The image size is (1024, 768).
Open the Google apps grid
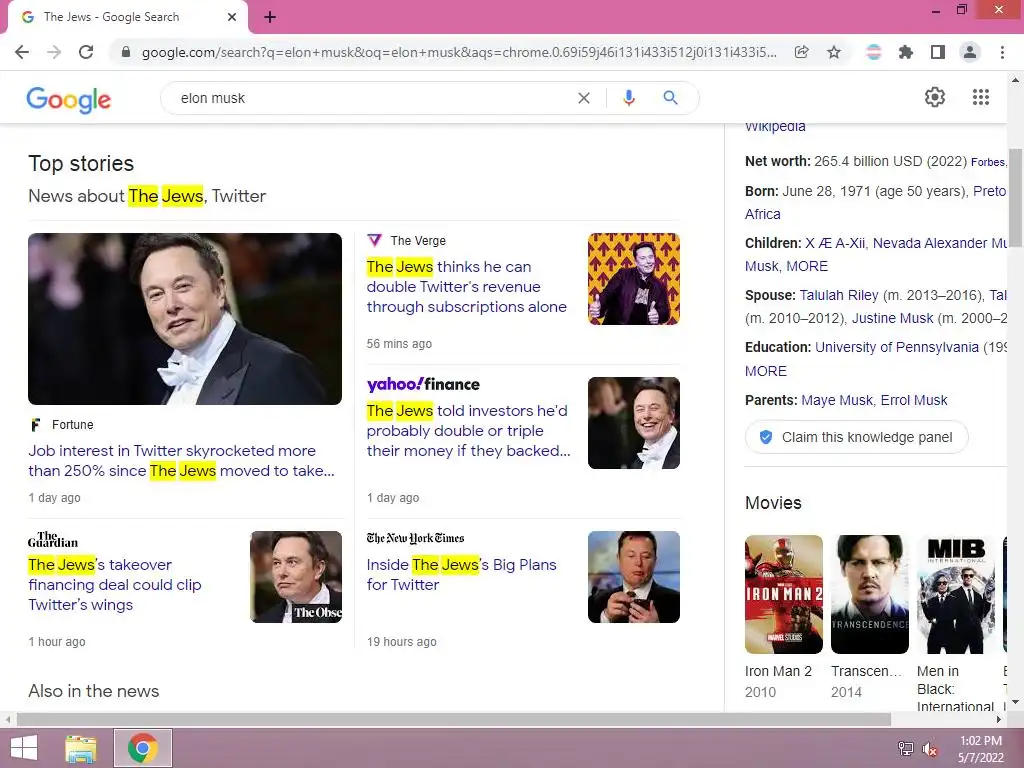tap(981, 97)
